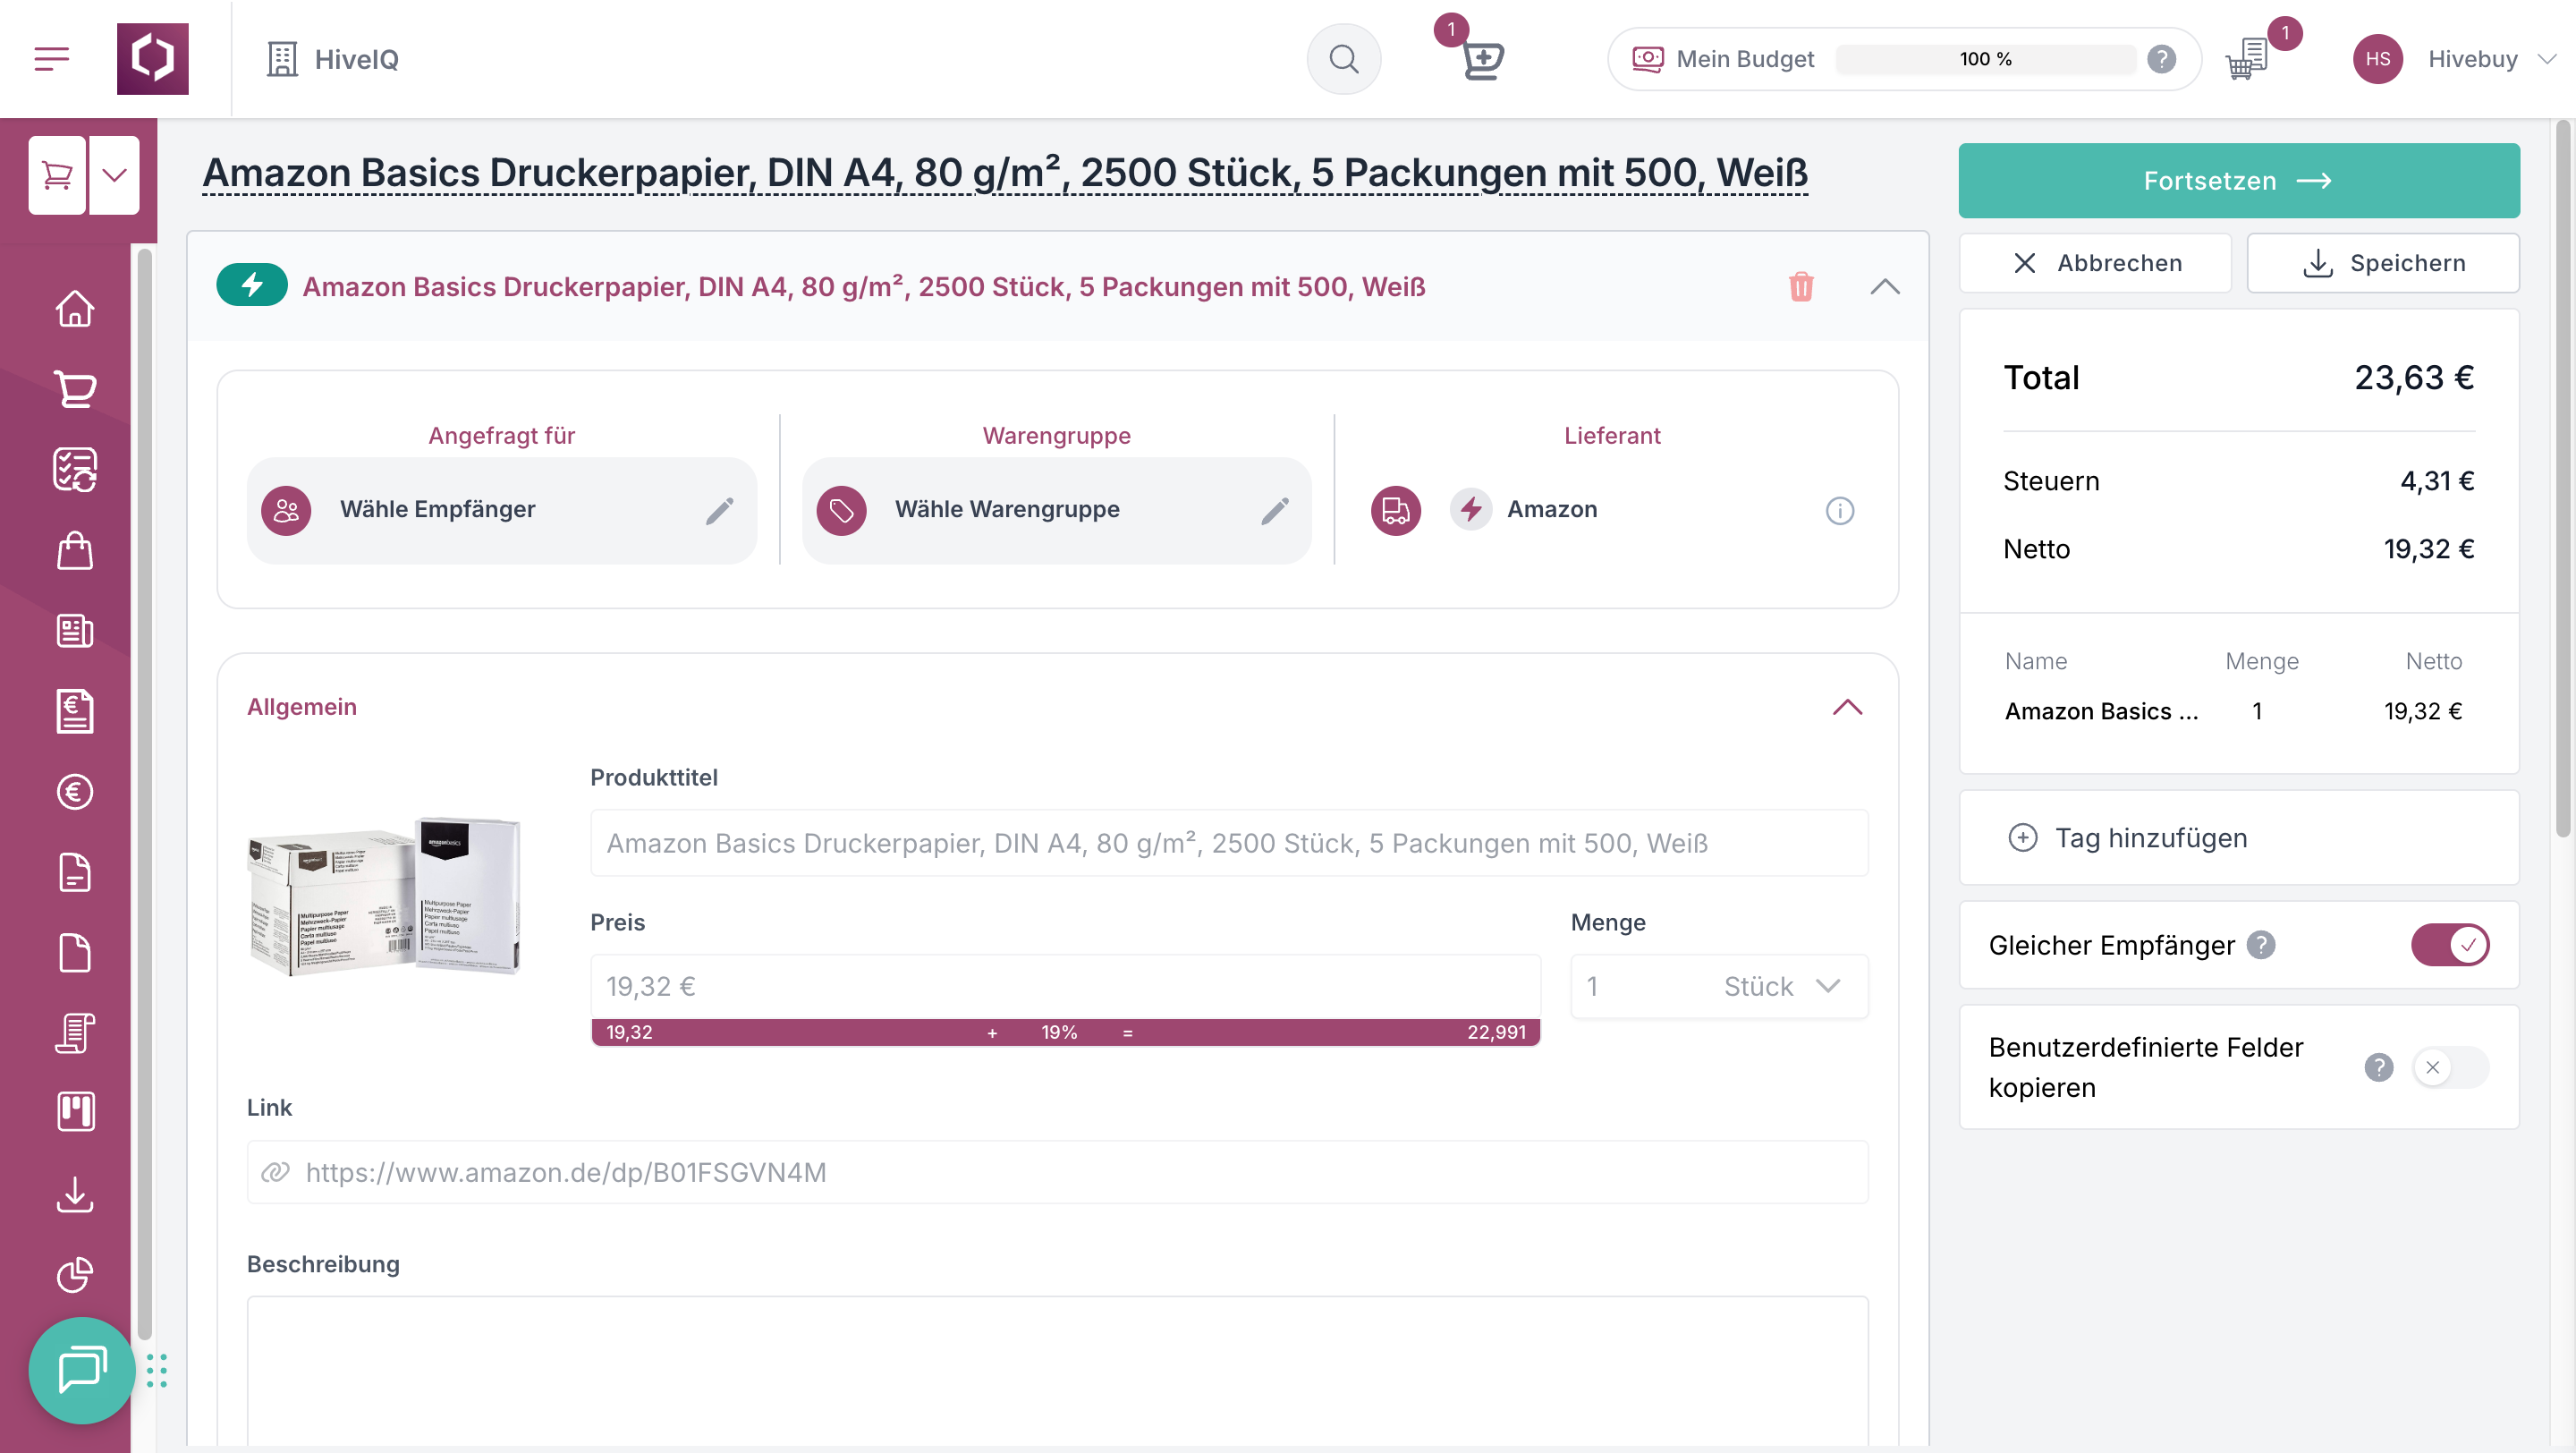Click the red trash delete icon
The width and height of the screenshot is (2576, 1453).
pos(1800,287)
